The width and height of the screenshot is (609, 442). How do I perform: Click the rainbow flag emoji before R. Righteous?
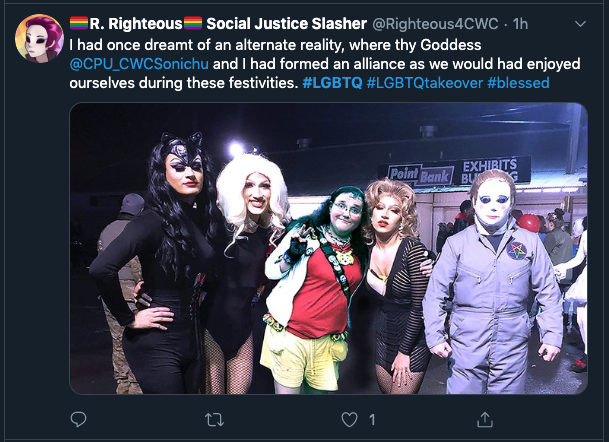(x=79, y=23)
